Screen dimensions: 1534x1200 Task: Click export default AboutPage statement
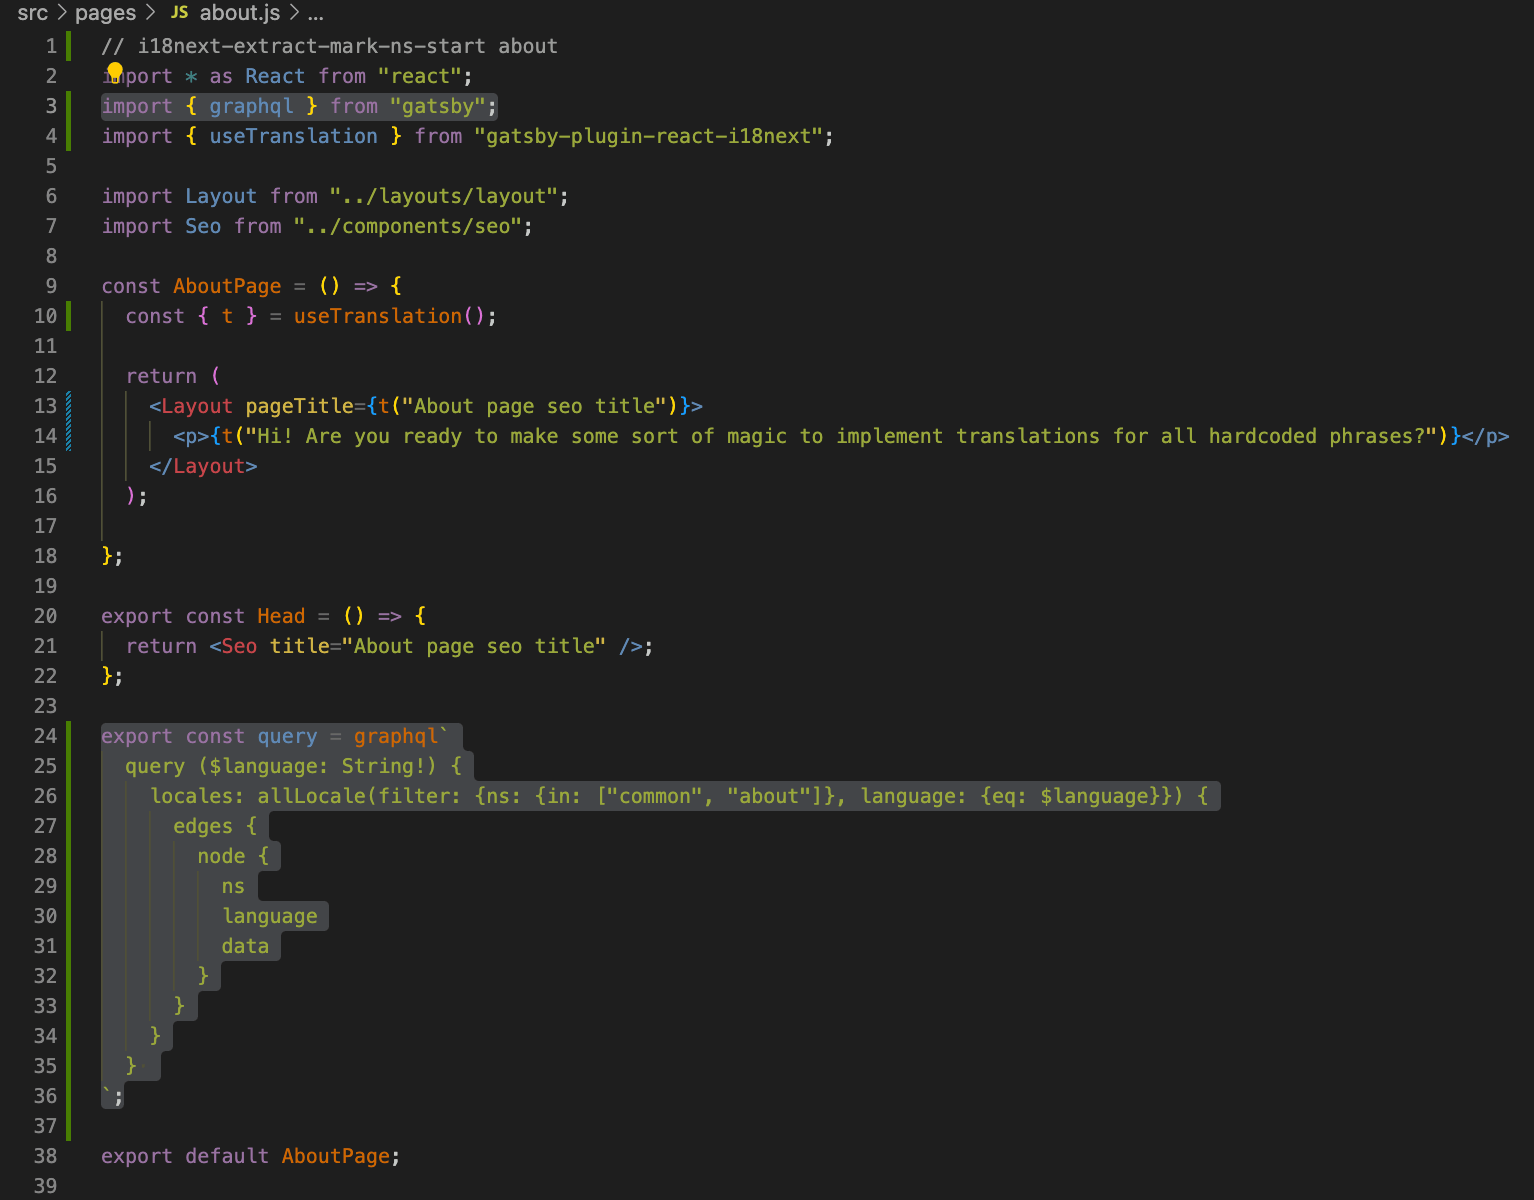pos(251,1156)
